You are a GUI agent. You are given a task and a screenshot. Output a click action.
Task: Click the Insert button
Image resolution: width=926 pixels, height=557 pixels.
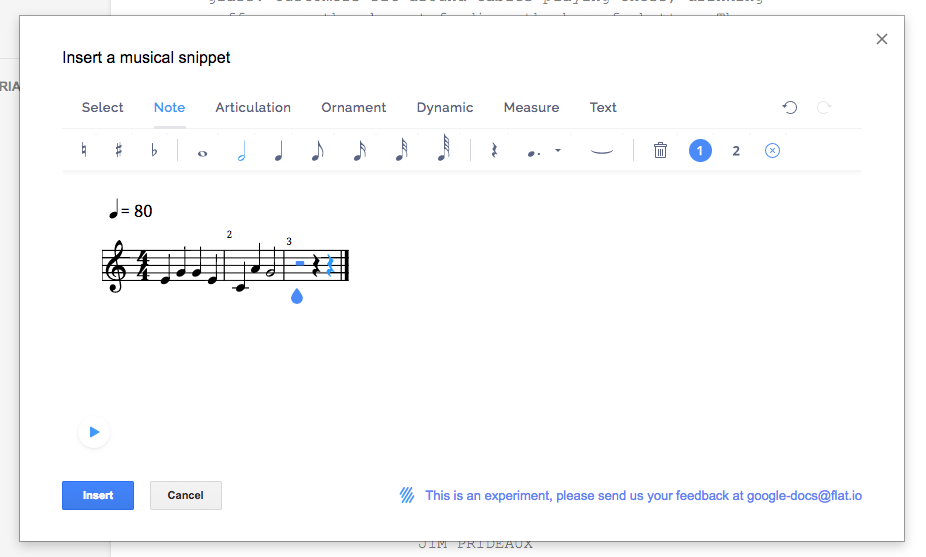click(98, 495)
